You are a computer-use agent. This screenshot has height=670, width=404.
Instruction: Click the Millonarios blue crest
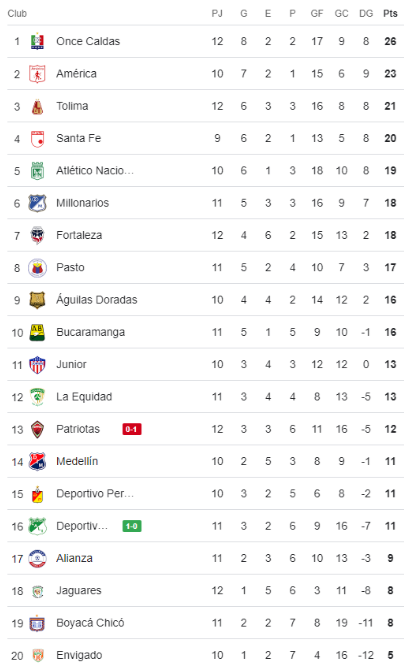click(x=37, y=203)
